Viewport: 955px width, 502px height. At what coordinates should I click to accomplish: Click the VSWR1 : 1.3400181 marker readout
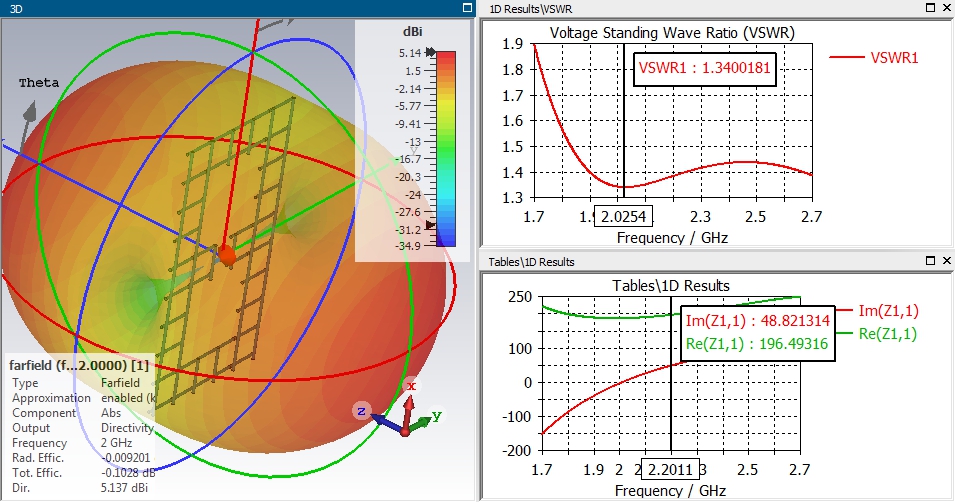pos(705,68)
